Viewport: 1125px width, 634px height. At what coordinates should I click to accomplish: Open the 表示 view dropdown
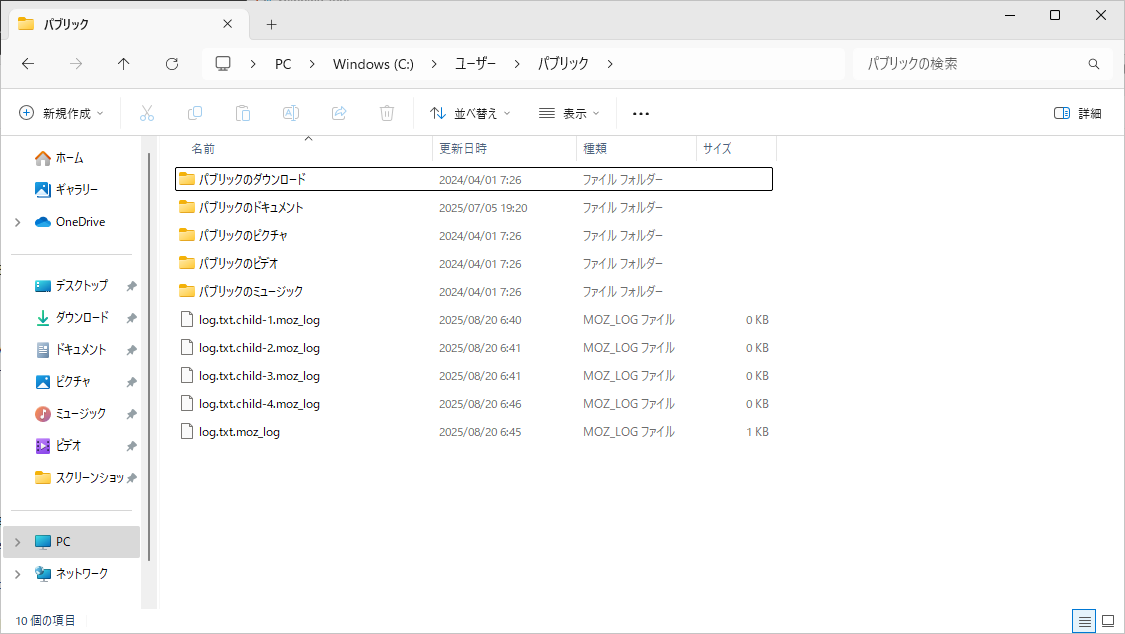[x=569, y=113]
